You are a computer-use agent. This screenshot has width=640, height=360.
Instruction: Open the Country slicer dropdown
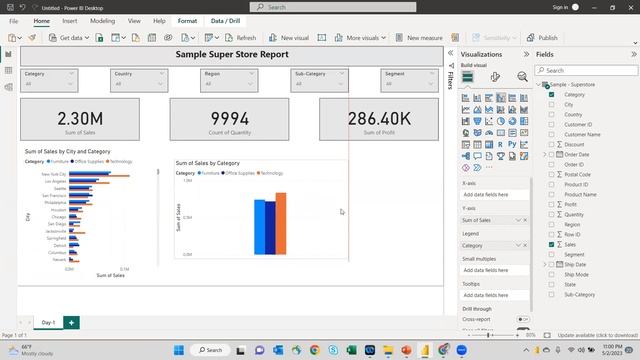coord(160,84)
